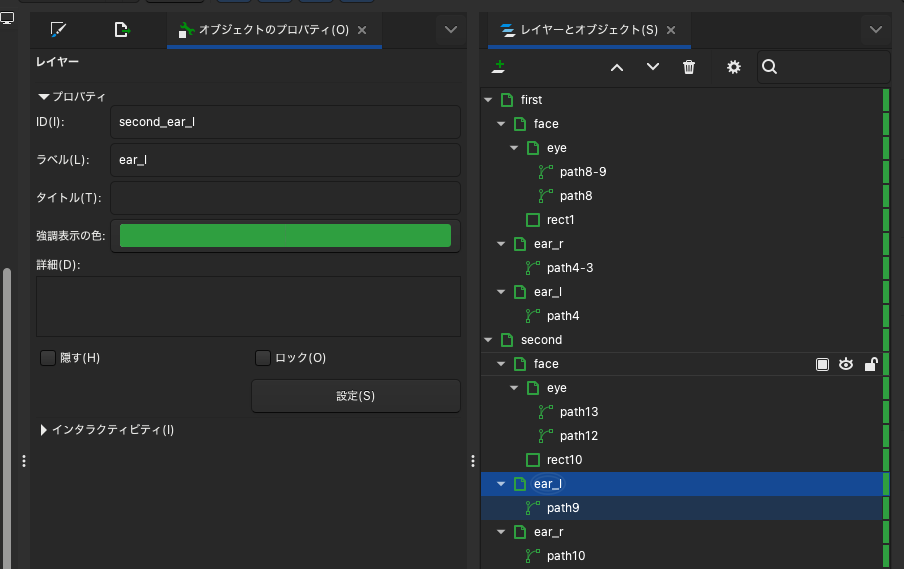Open left panel dropdown chevron
Image resolution: width=904 pixels, height=569 pixels.
pyautogui.click(x=451, y=29)
